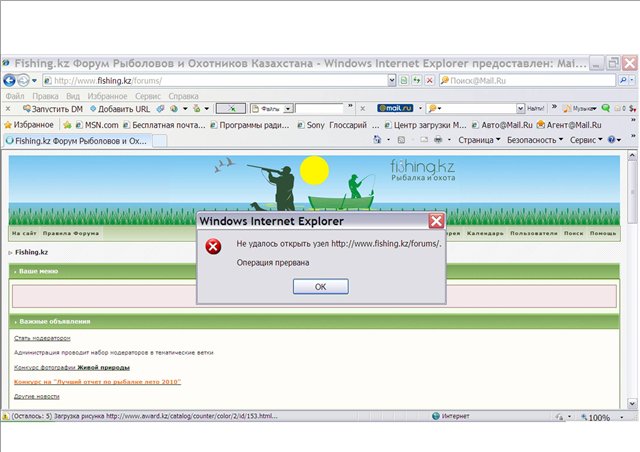The height and width of the screenshot is (452, 640).
Task: Open the Избранное menu in the menu bar
Action: [x=107, y=96]
